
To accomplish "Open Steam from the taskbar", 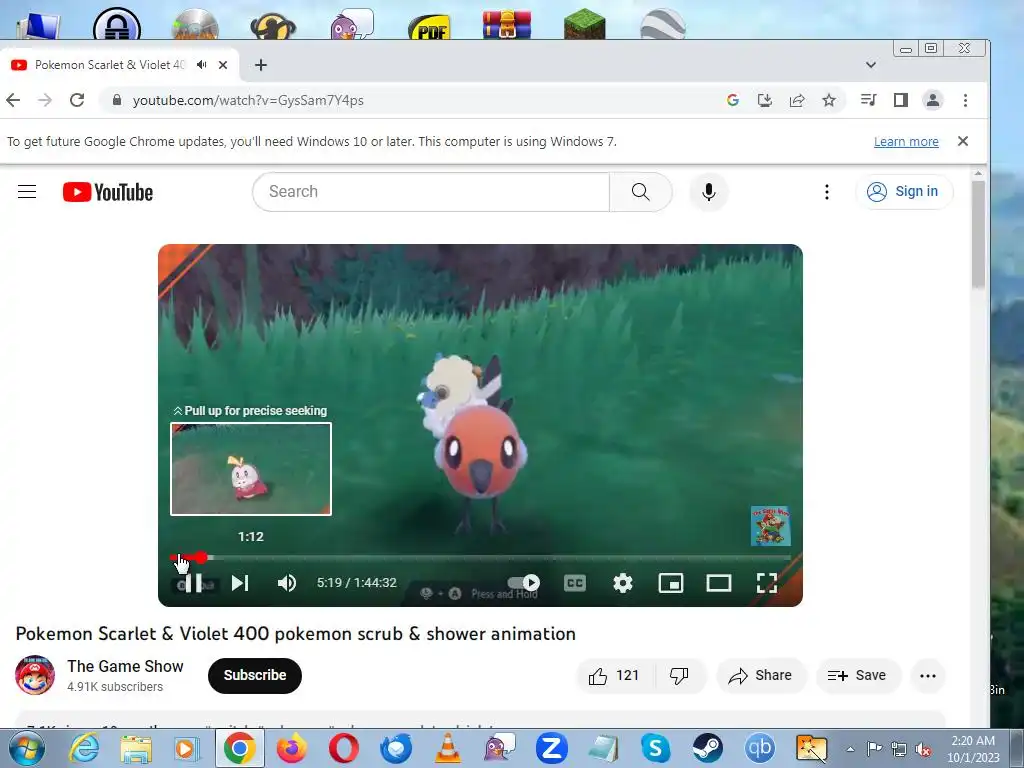I will (707, 748).
